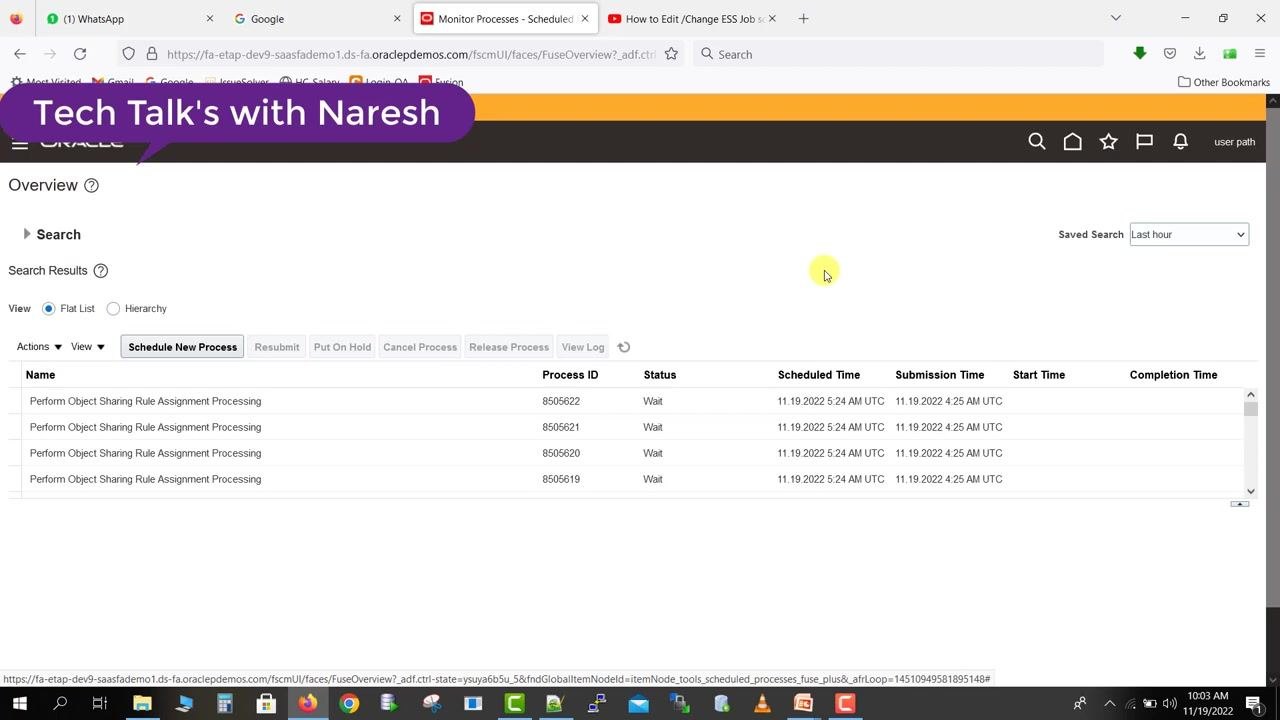The image size is (1280, 720).
Task: Open the user path account menu
Action: point(1234,142)
